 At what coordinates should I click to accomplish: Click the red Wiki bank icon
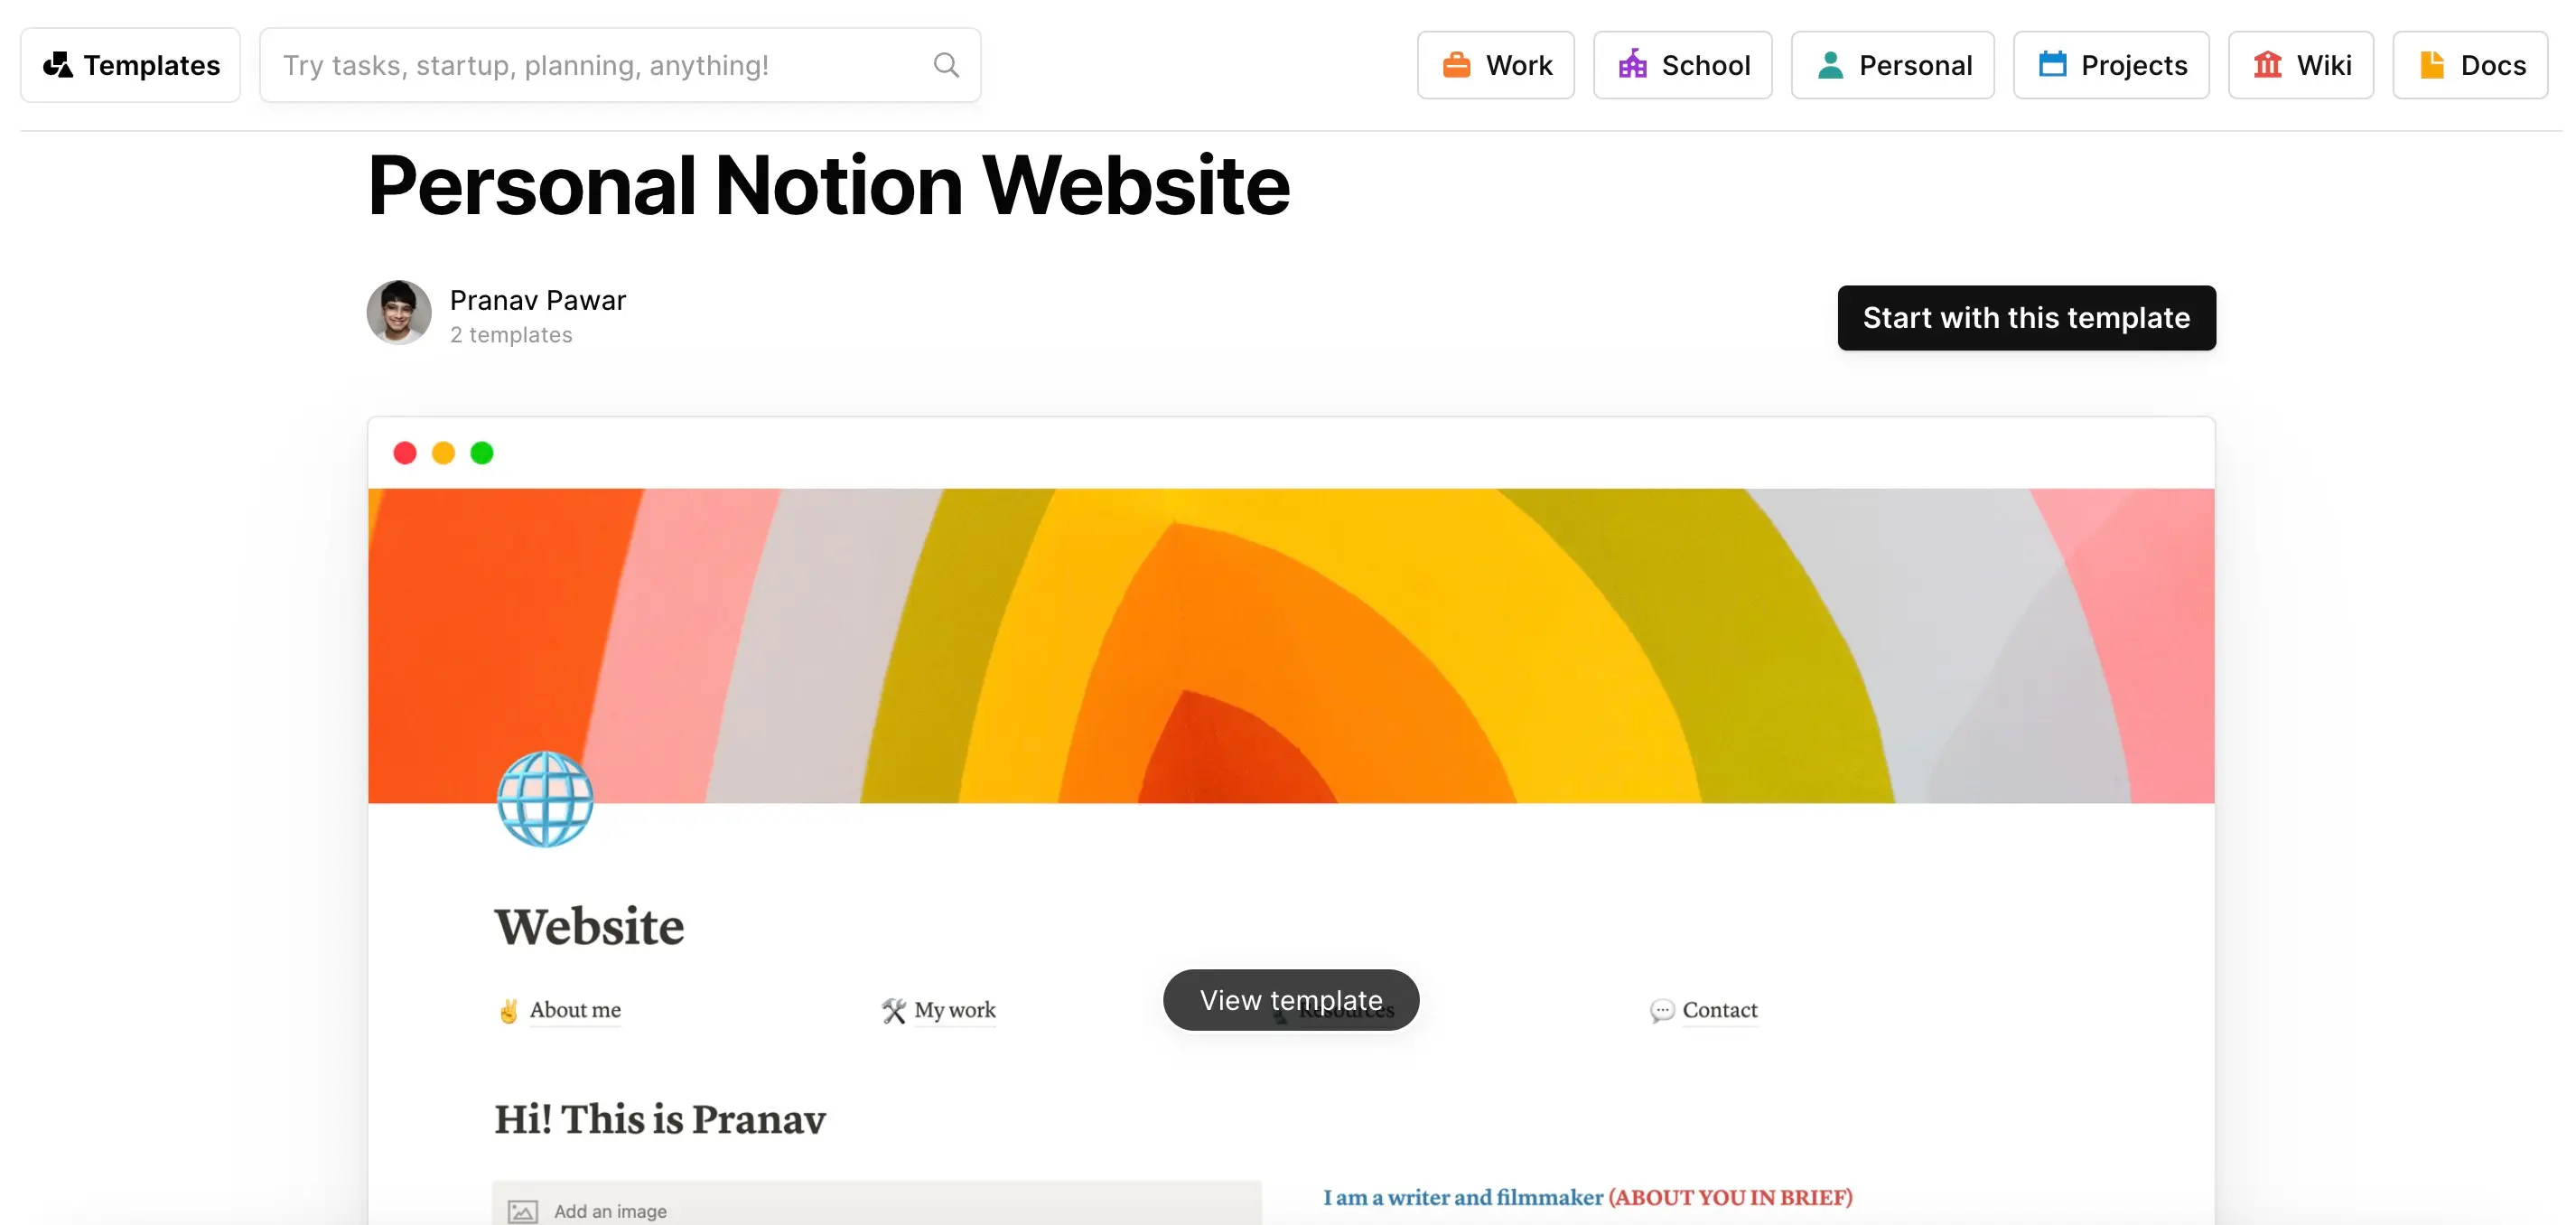tap(2269, 64)
